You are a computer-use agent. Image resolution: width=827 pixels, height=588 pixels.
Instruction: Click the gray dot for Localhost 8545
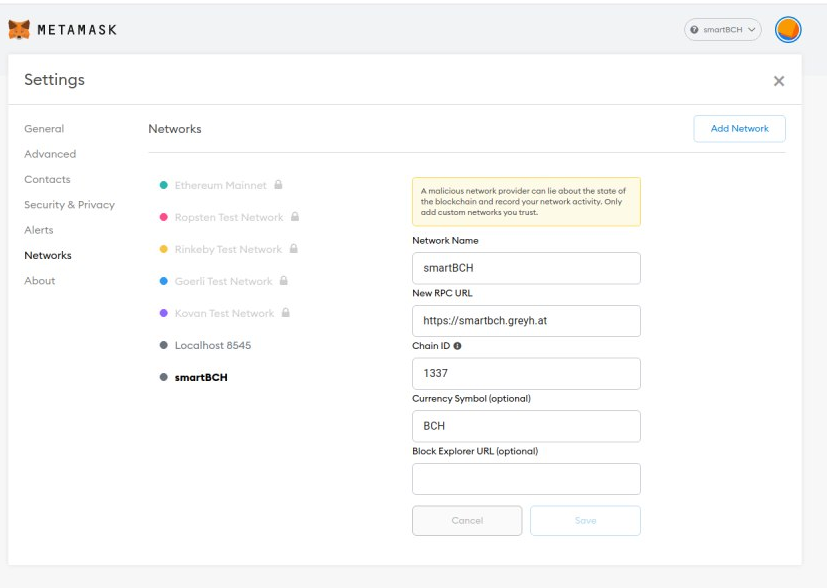(x=164, y=345)
